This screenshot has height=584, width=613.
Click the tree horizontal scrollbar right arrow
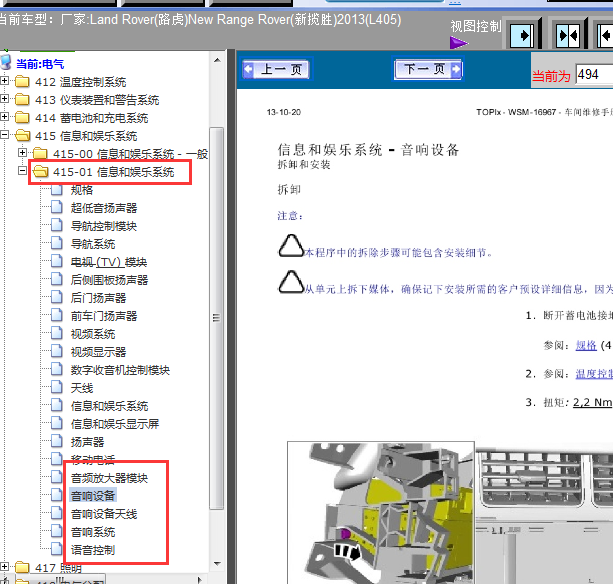pos(200,579)
